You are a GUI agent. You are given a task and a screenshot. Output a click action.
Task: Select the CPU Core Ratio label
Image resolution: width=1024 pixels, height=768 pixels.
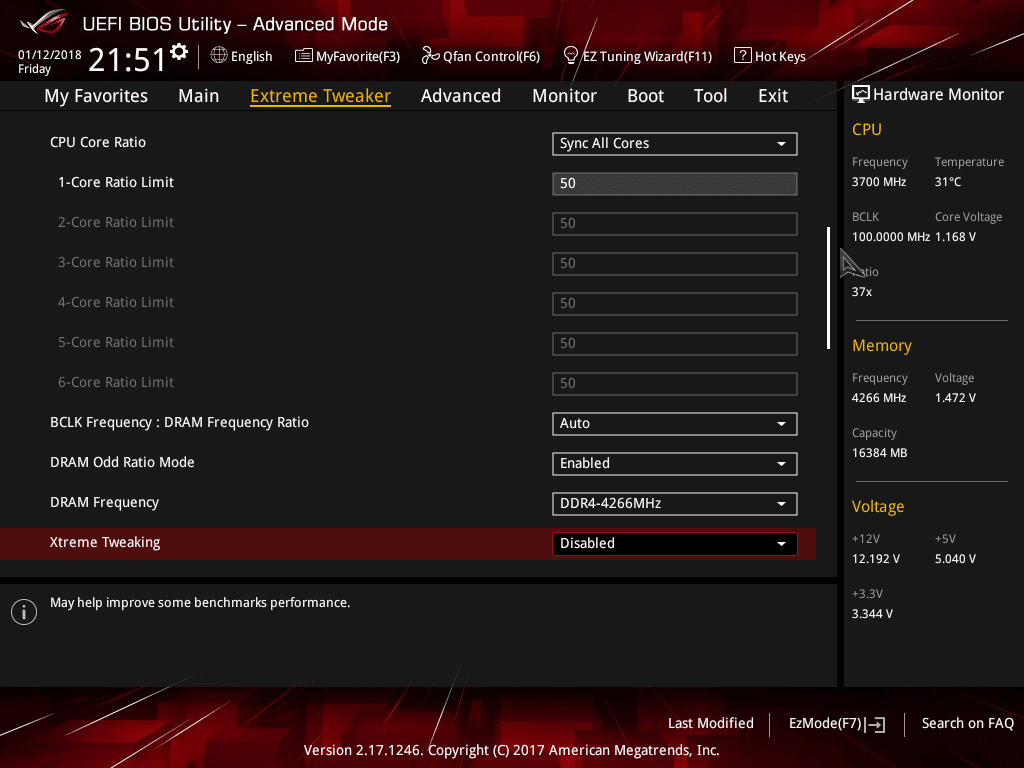98,142
